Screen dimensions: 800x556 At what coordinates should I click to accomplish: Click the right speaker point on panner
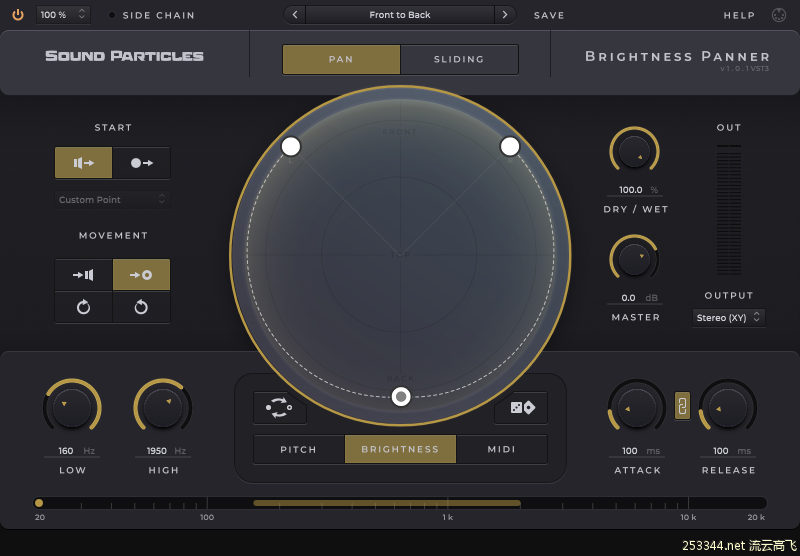point(510,146)
